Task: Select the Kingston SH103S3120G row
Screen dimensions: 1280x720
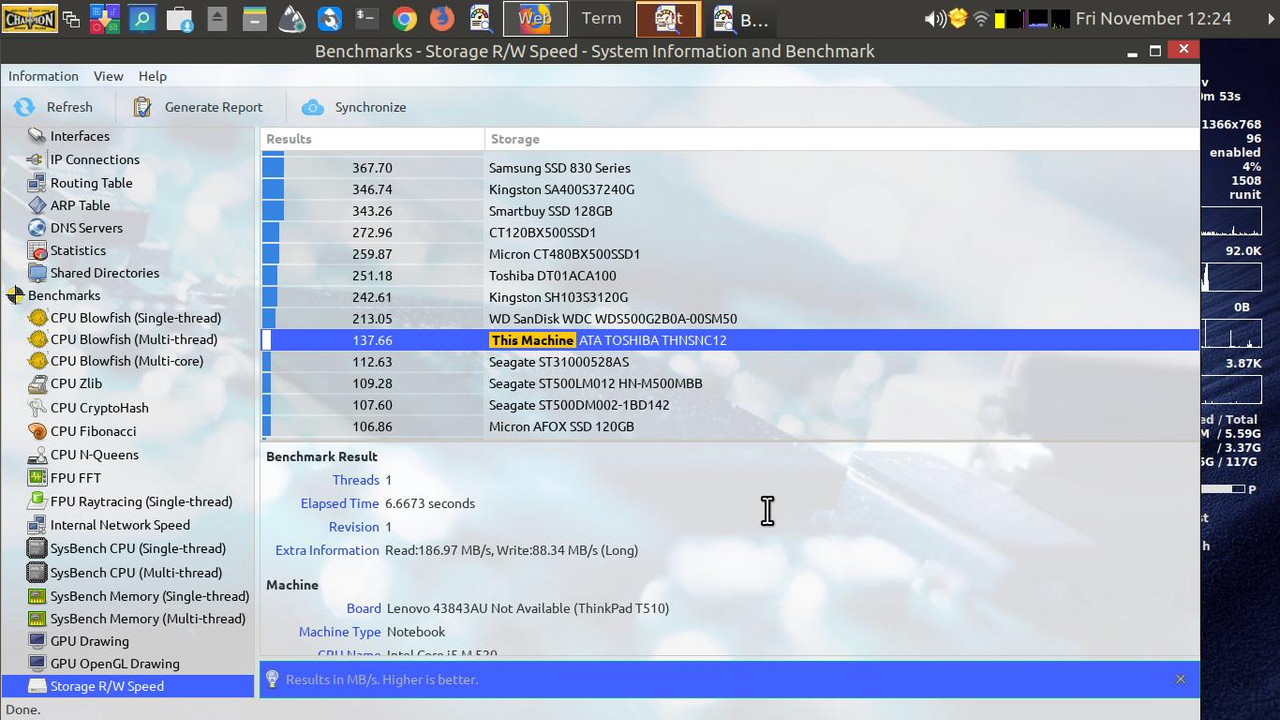Action: (730, 297)
